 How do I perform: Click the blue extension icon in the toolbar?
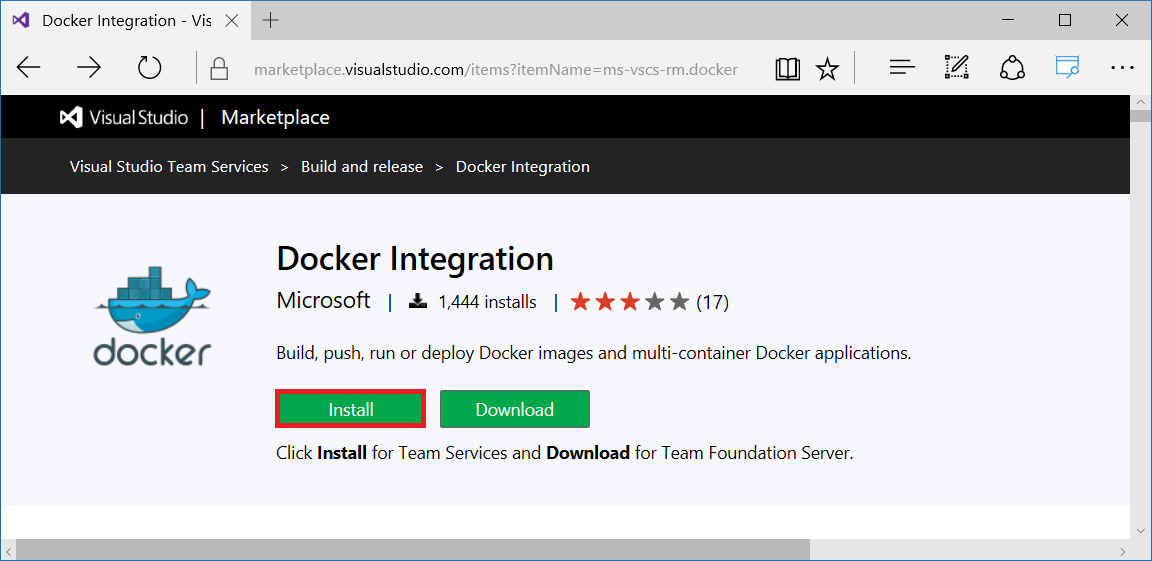(1067, 67)
